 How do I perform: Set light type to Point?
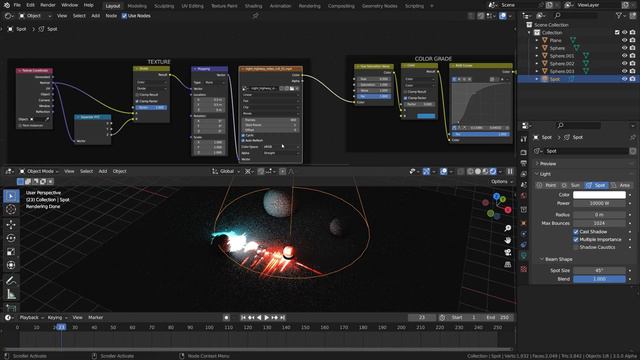[547, 185]
